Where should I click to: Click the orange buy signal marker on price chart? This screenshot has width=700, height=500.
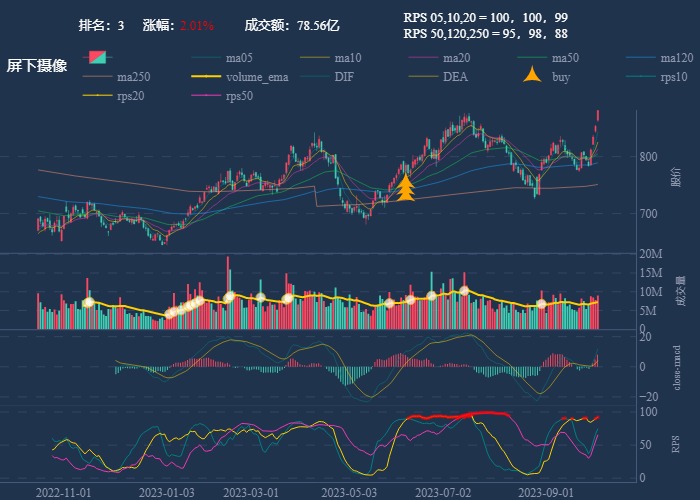[x=405, y=188]
